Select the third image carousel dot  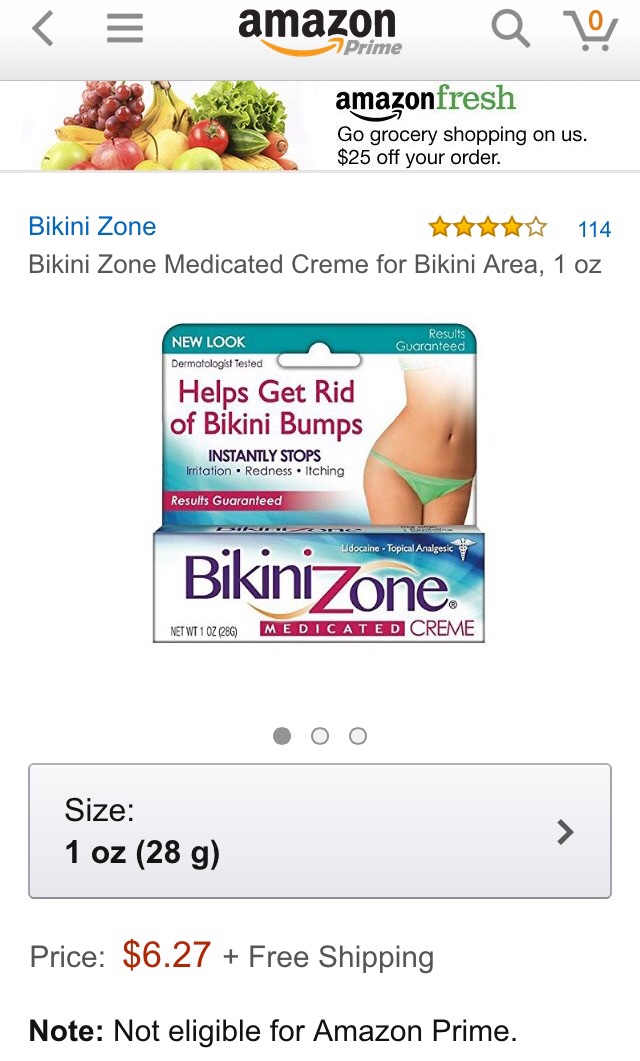[358, 736]
